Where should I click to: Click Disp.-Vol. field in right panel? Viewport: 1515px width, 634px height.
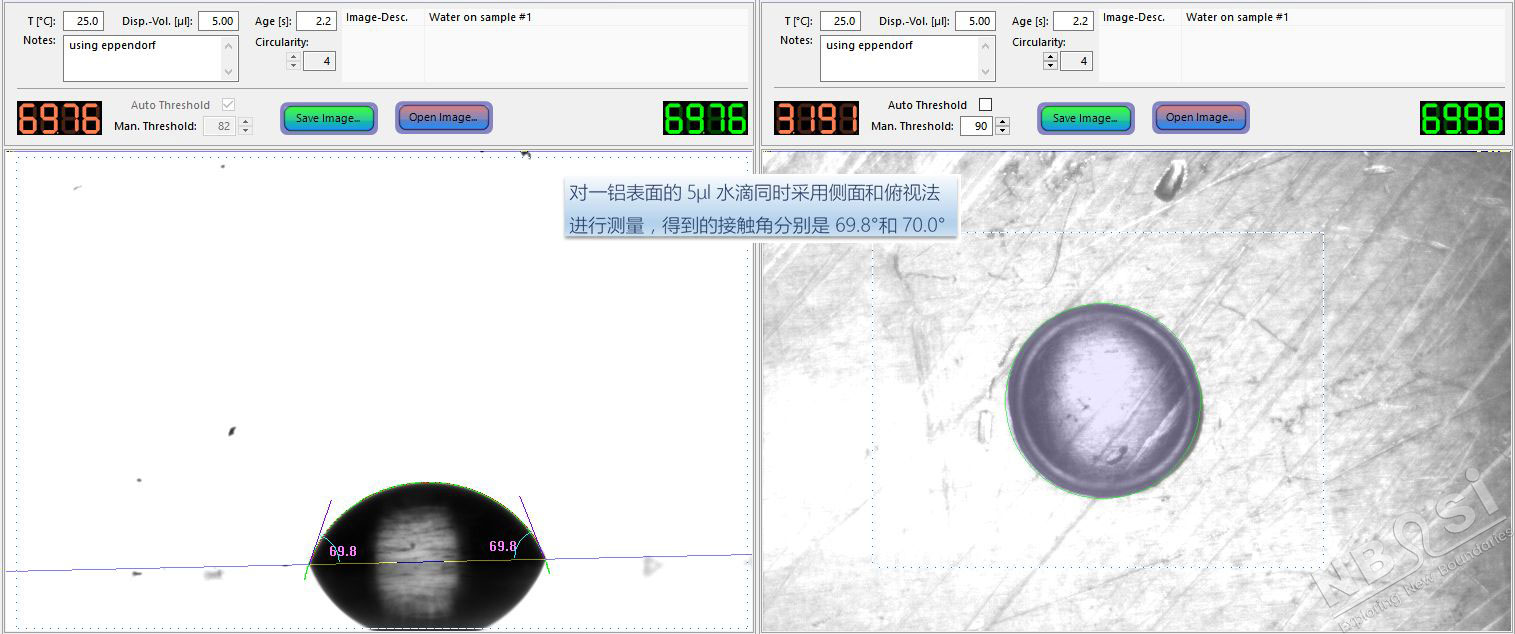[974, 21]
